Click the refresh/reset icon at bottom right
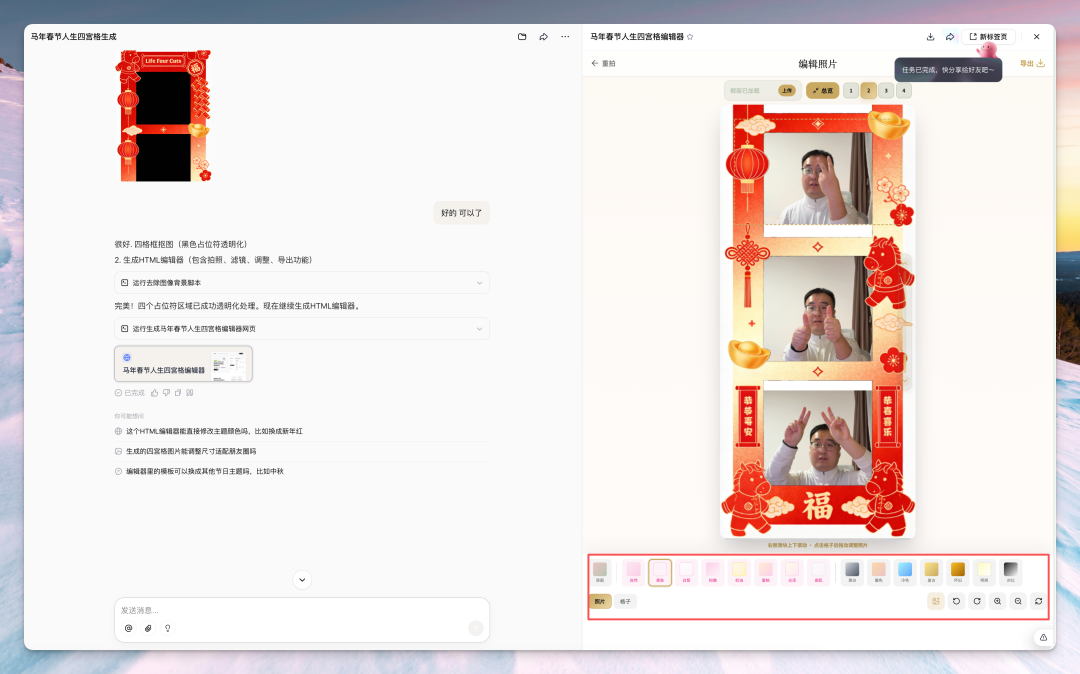The height and width of the screenshot is (674, 1080). 1040,601
